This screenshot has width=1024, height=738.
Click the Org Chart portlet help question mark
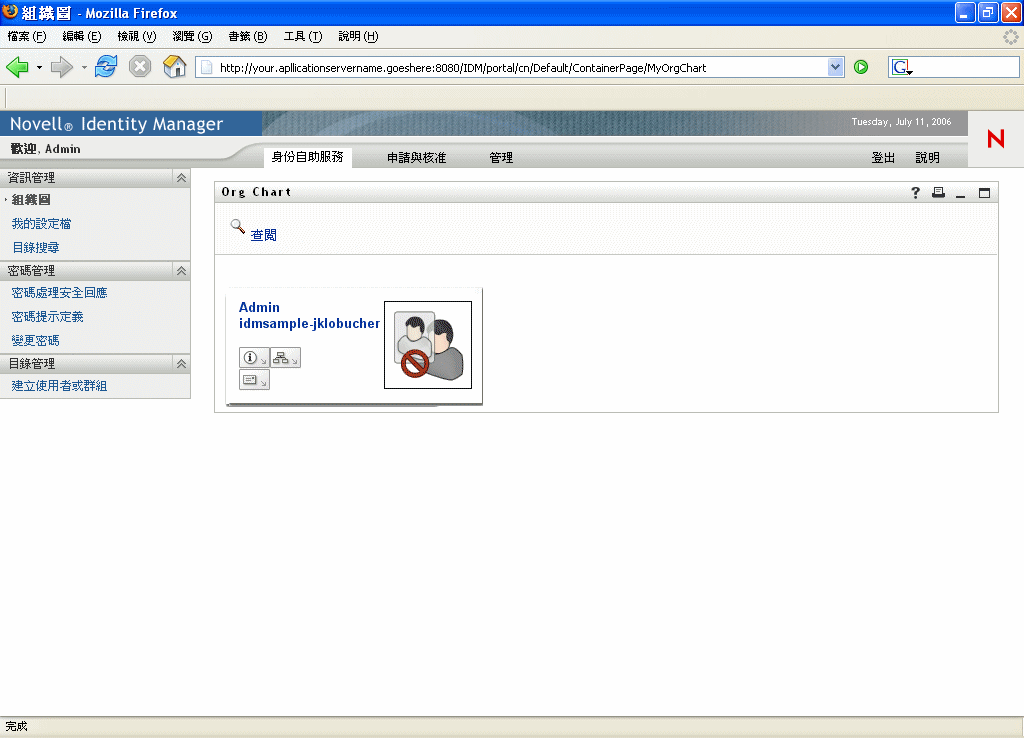tap(915, 193)
